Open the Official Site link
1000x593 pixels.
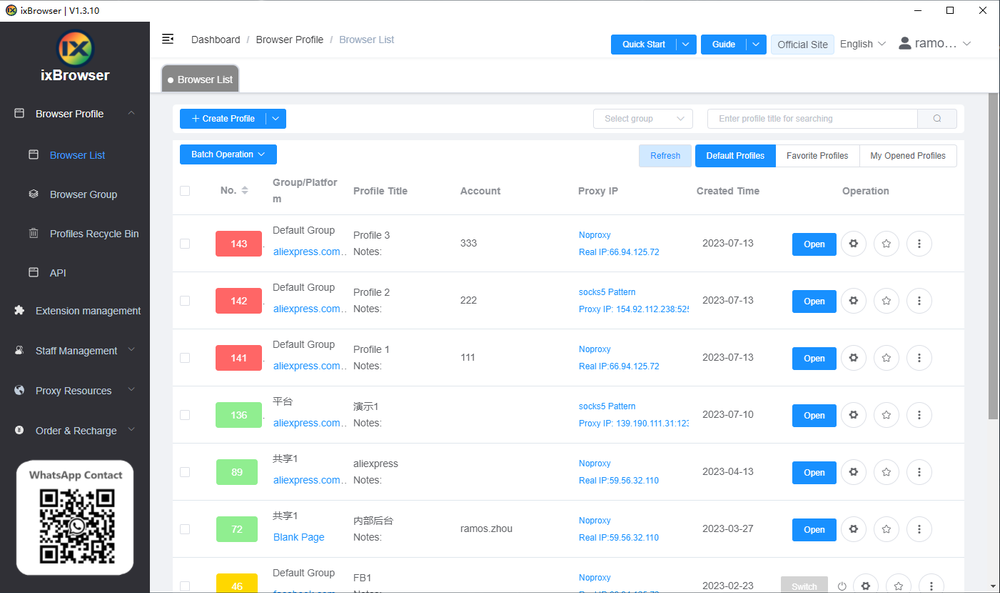(802, 45)
